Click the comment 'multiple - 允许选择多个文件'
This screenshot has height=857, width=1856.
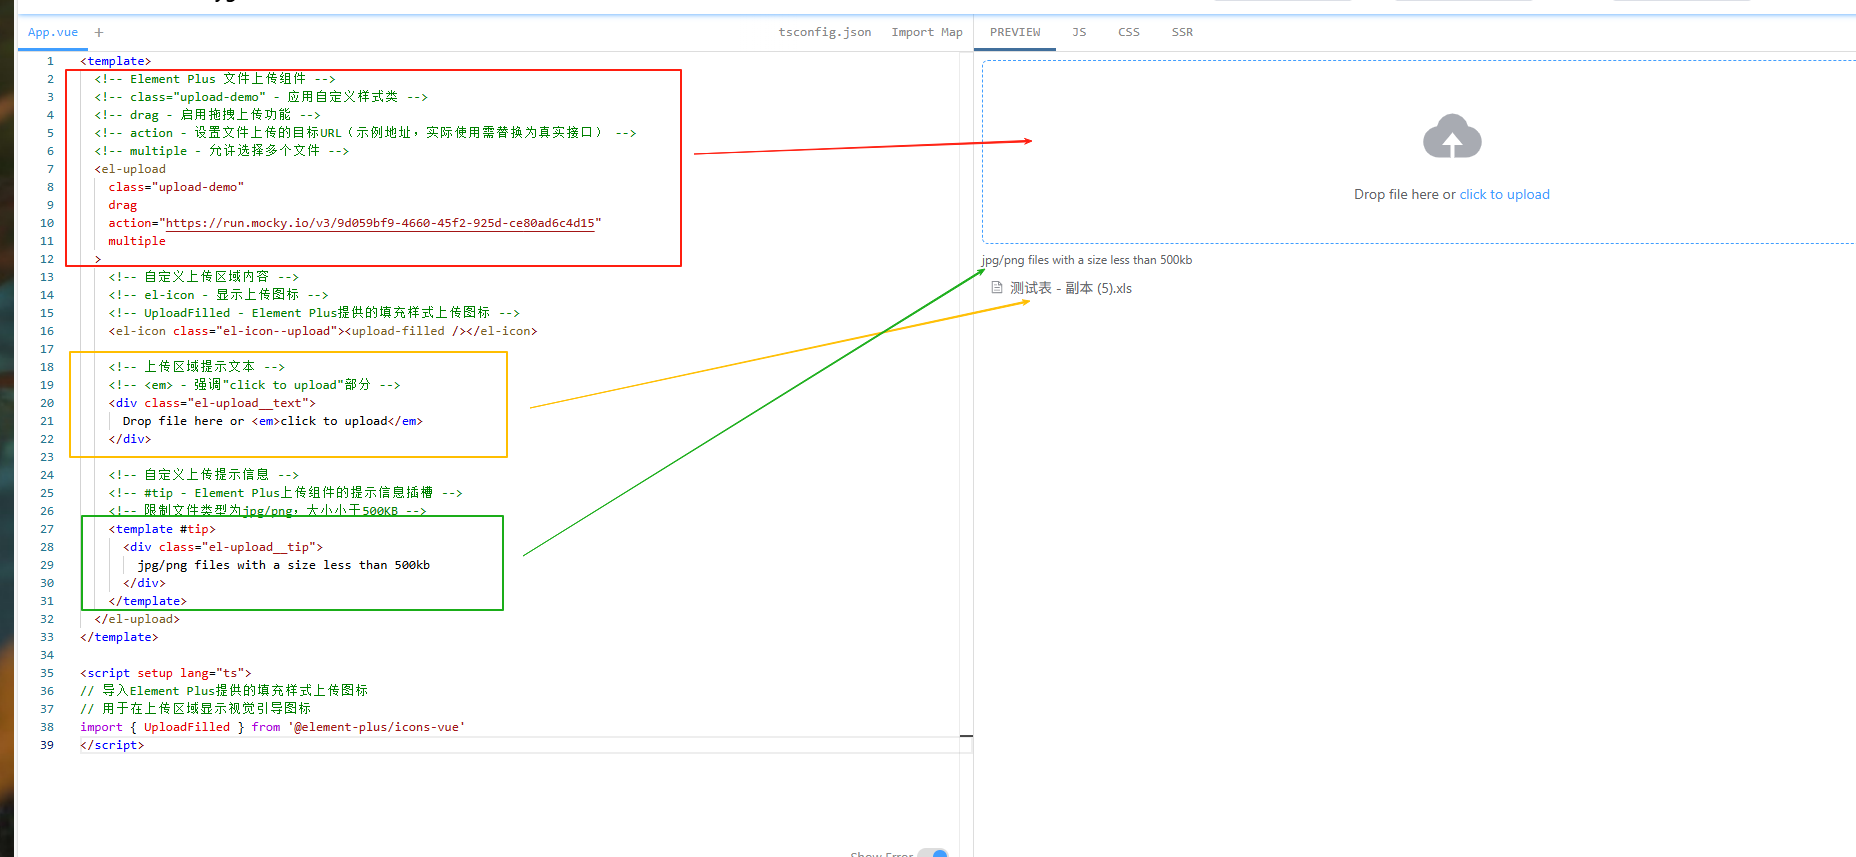pos(222,151)
